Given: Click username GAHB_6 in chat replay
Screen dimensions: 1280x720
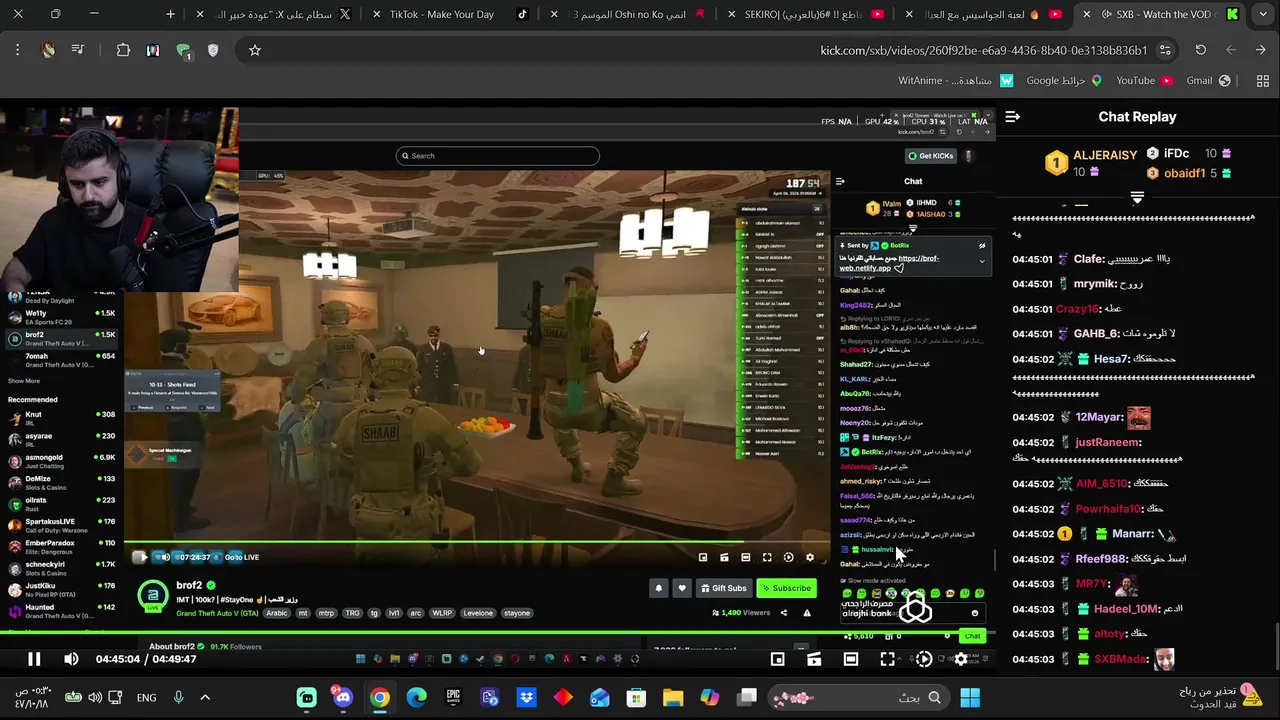Looking at the screenshot, I should click(x=1096, y=334).
